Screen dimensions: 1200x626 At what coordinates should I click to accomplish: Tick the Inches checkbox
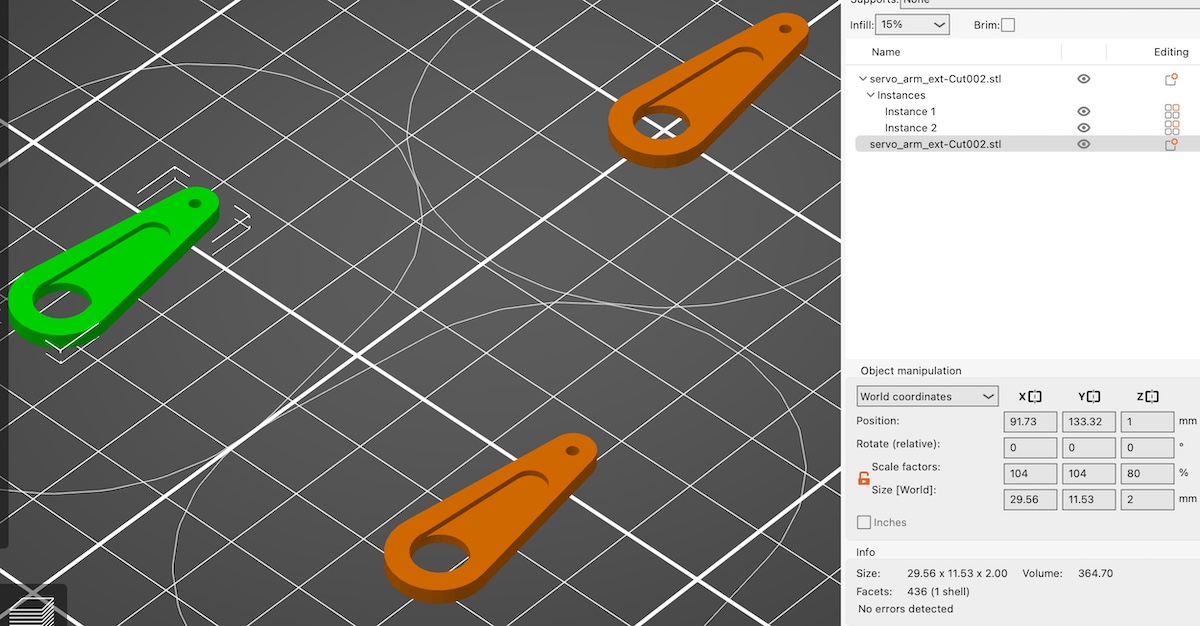point(864,522)
